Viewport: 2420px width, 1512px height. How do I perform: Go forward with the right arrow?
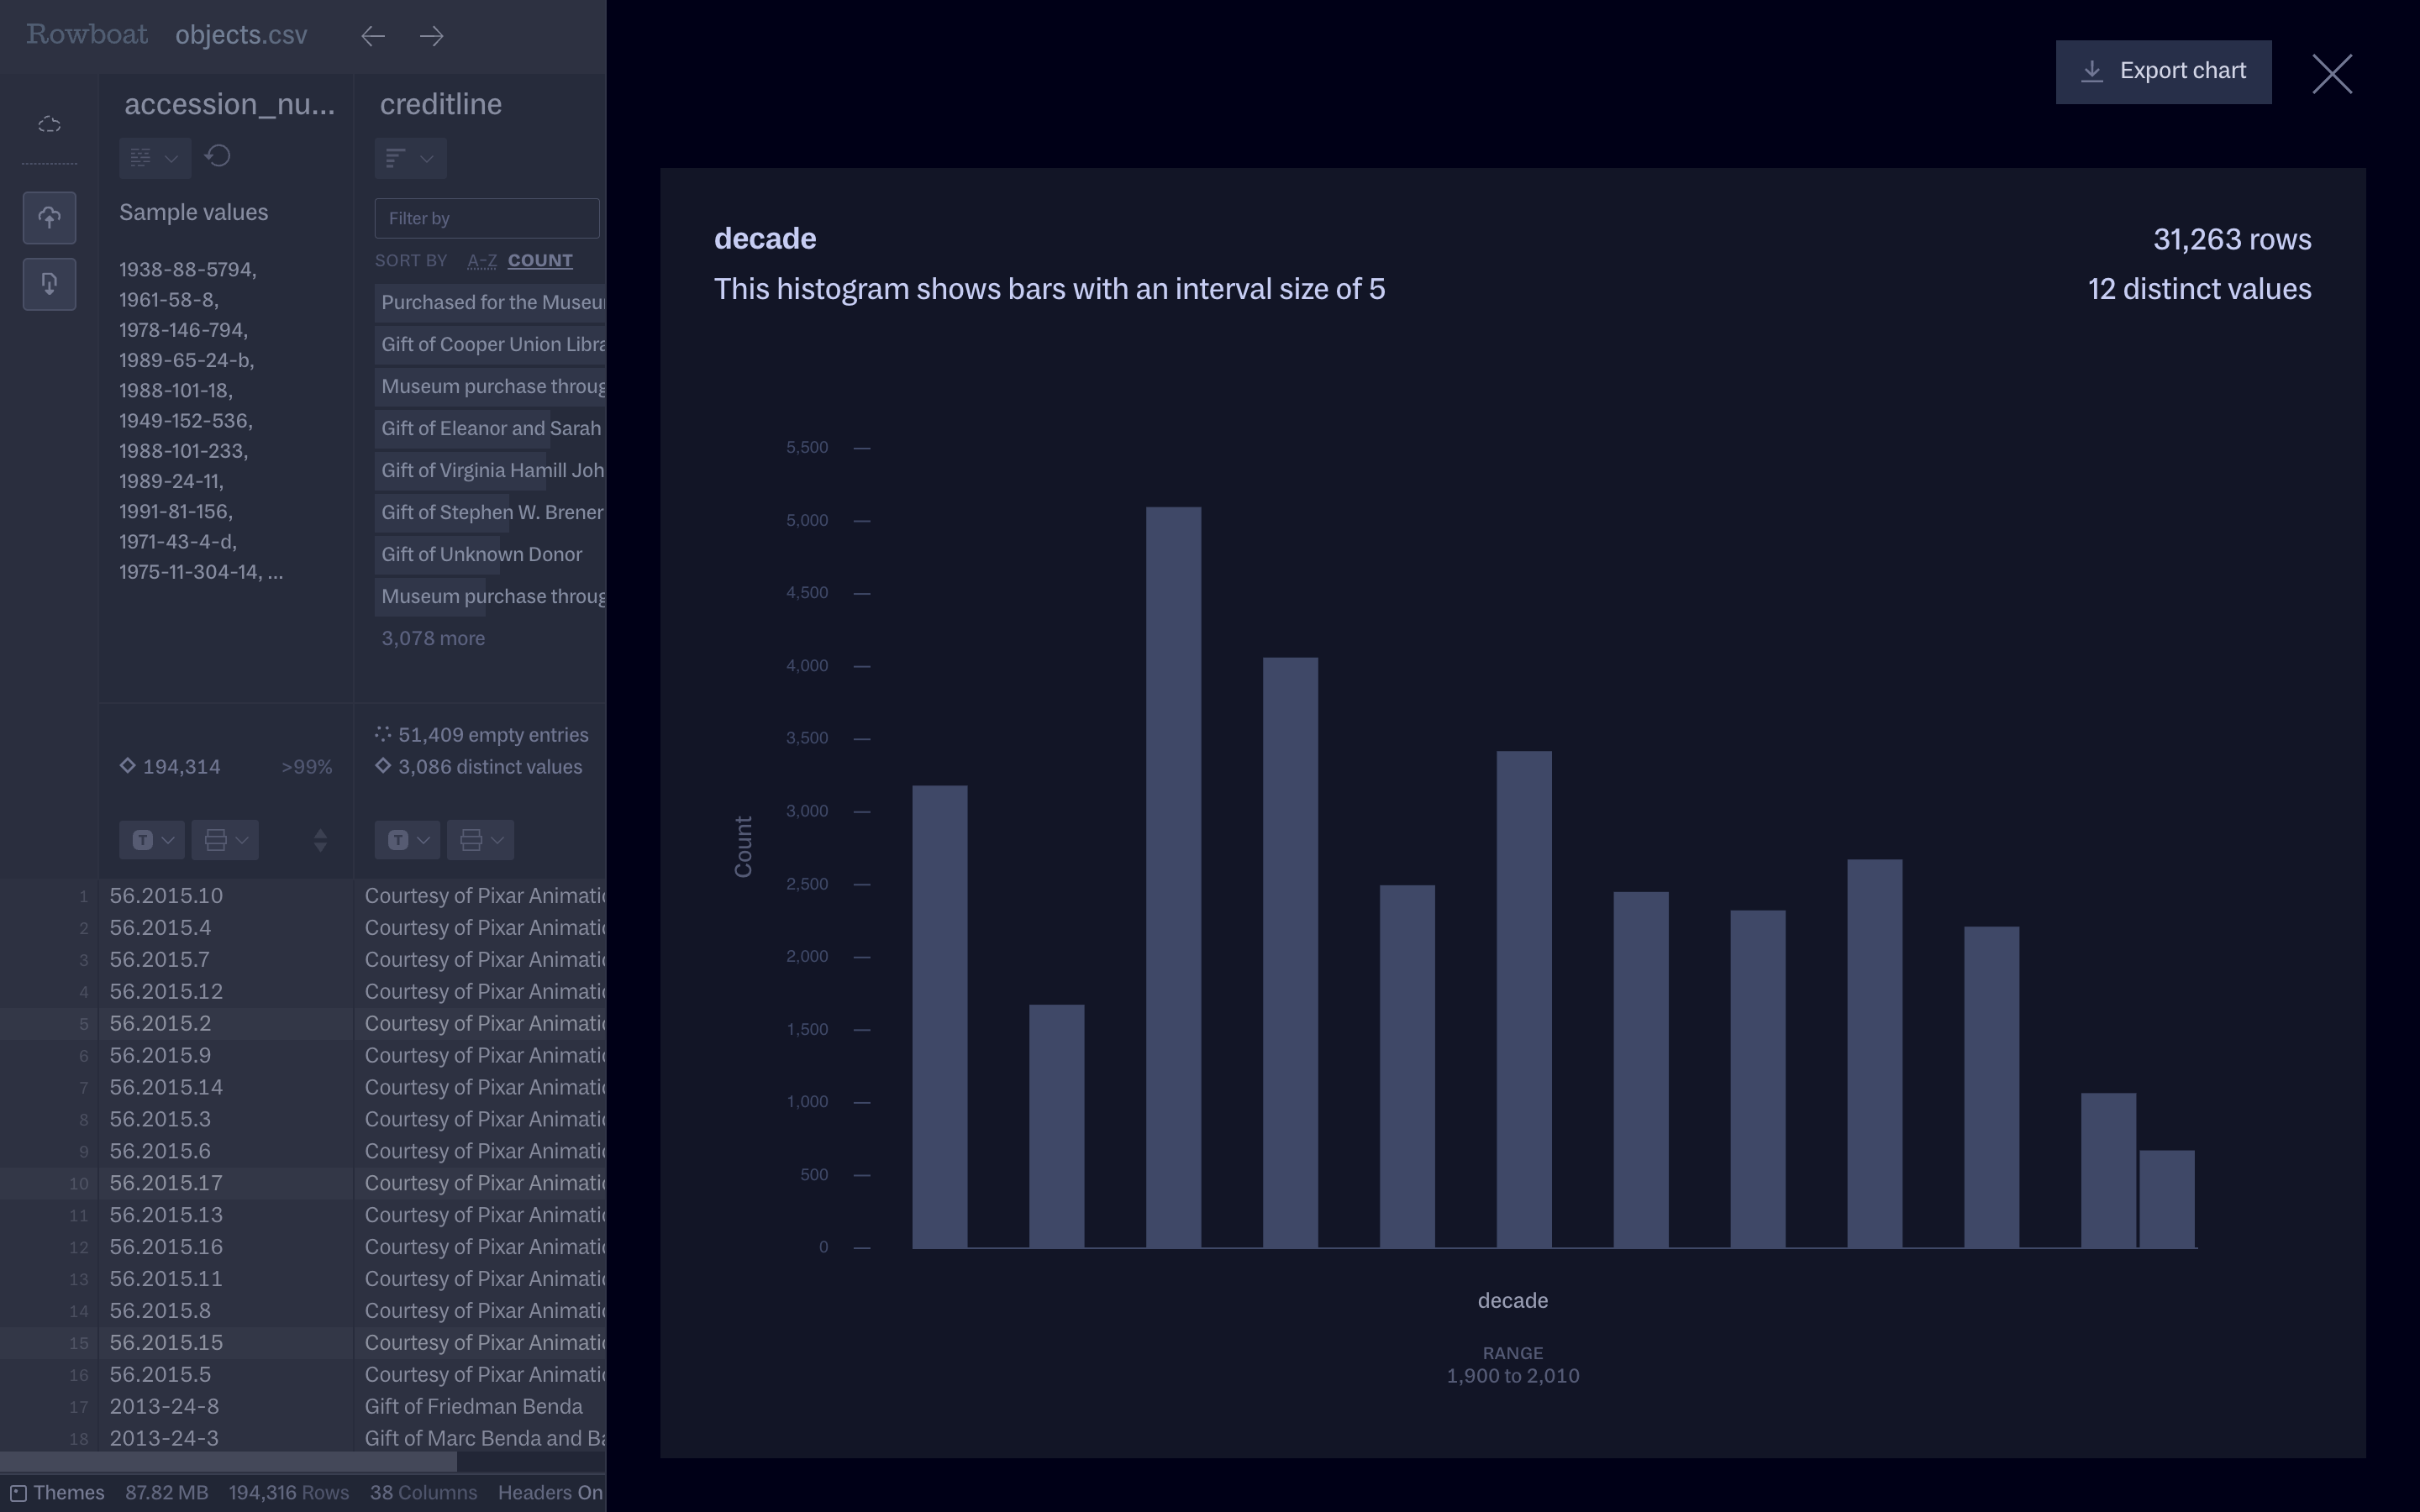[x=432, y=36]
